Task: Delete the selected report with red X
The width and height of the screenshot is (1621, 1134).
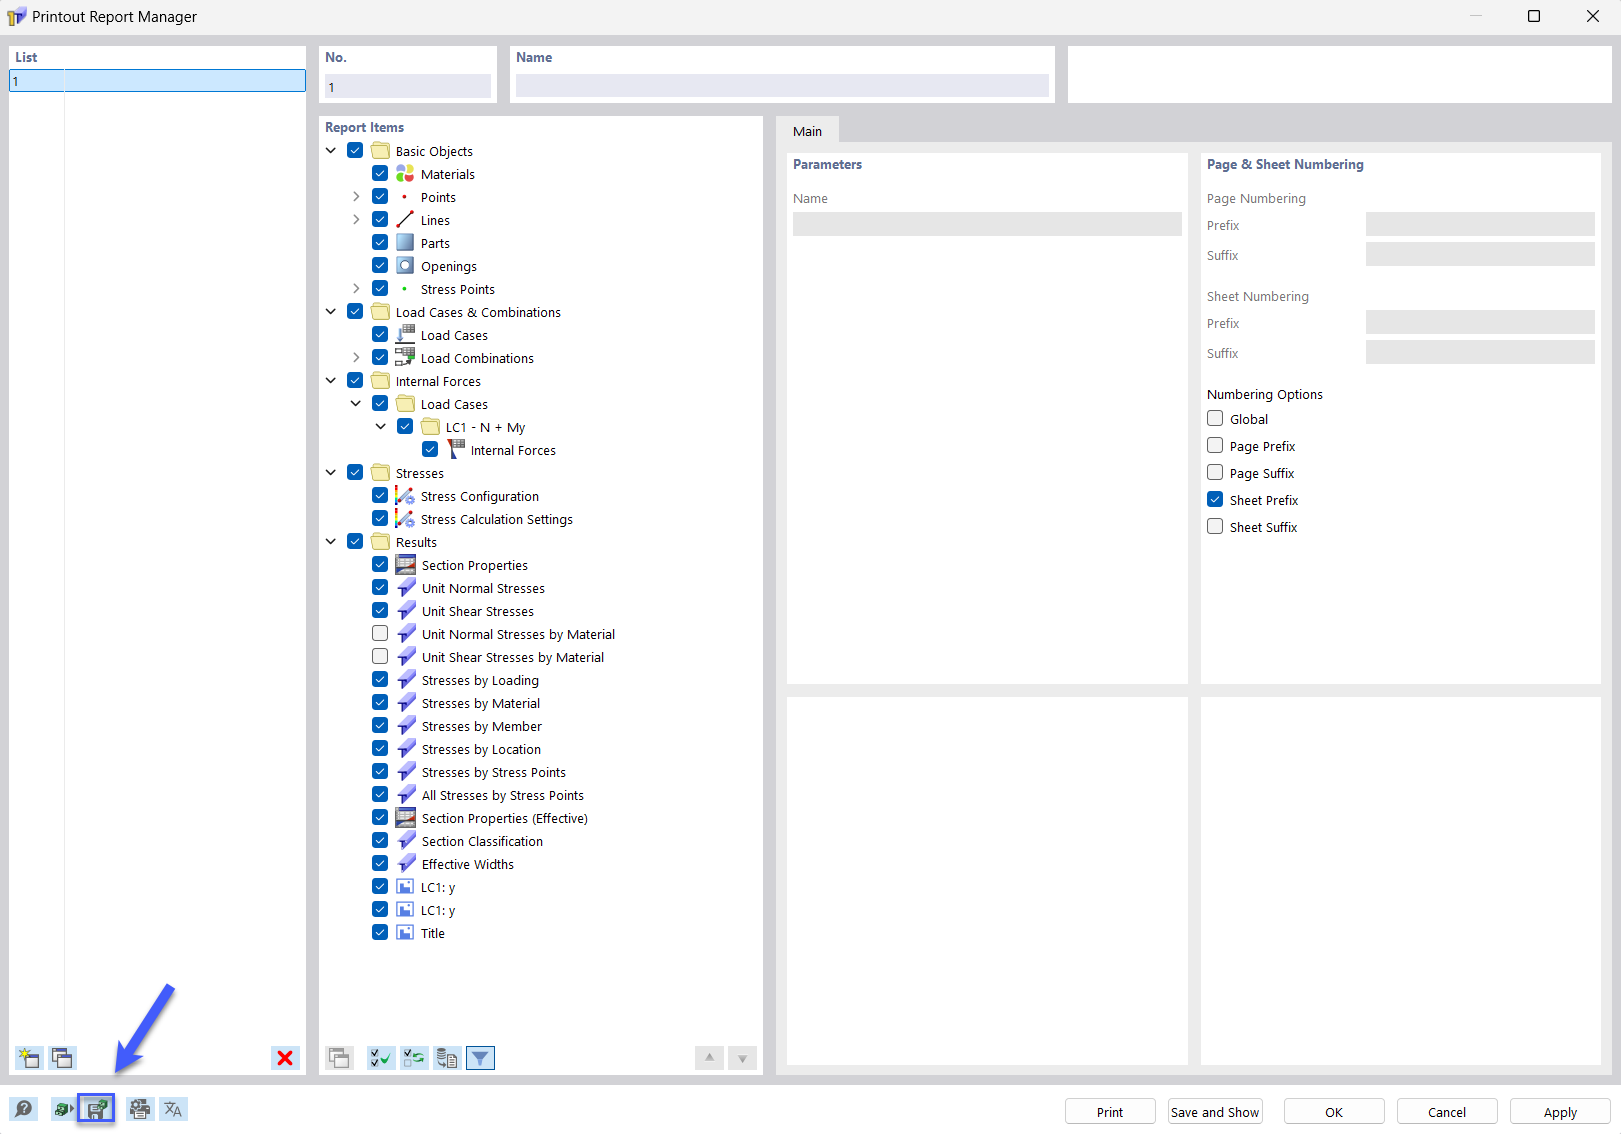Action: coord(285,1058)
